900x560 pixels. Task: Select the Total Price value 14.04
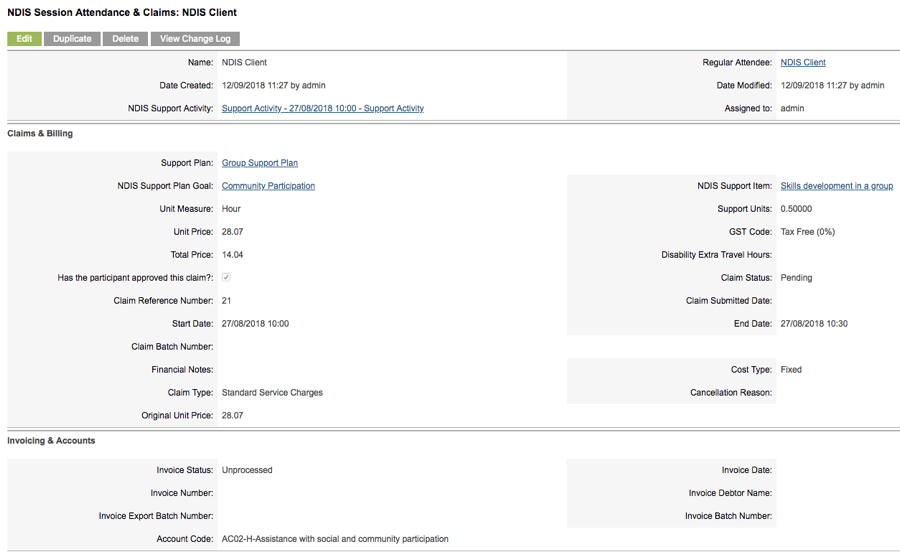(232, 255)
